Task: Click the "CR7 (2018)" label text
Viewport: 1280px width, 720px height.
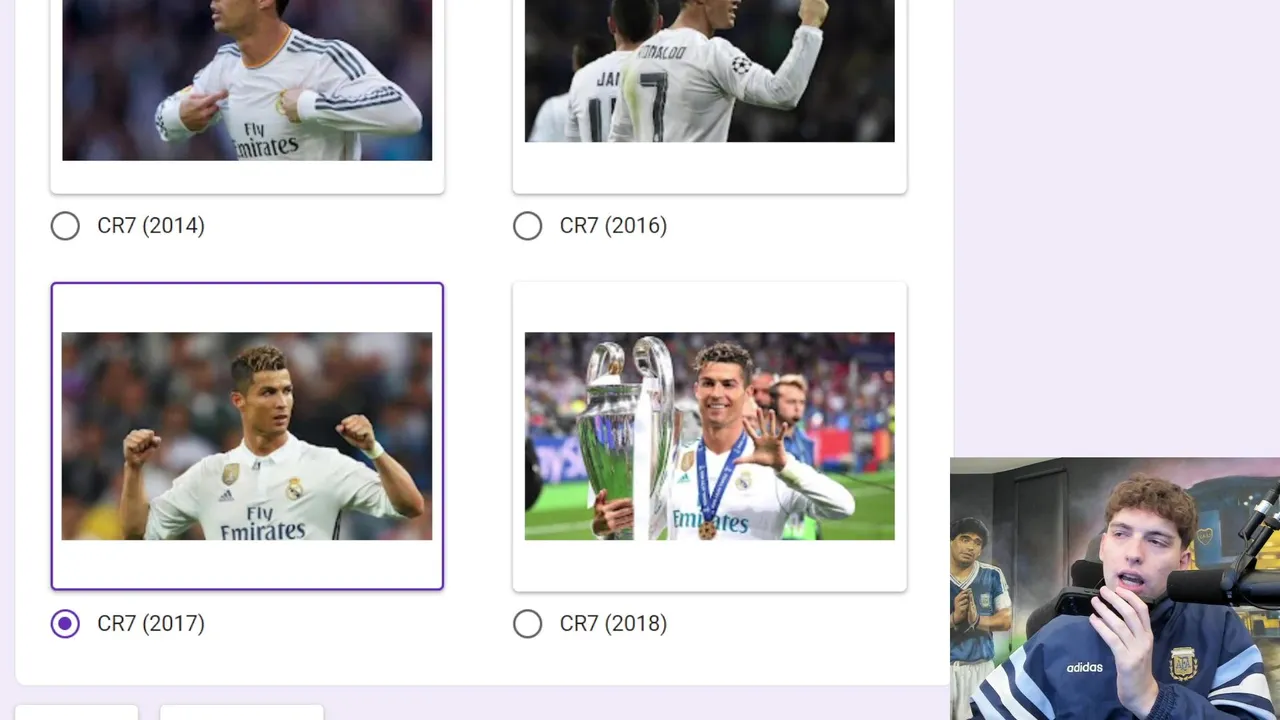Action: pyautogui.click(x=613, y=624)
